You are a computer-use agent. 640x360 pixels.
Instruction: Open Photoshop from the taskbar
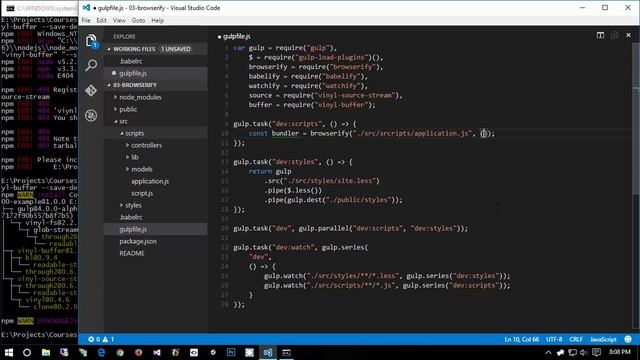click(x=231, y=352)
